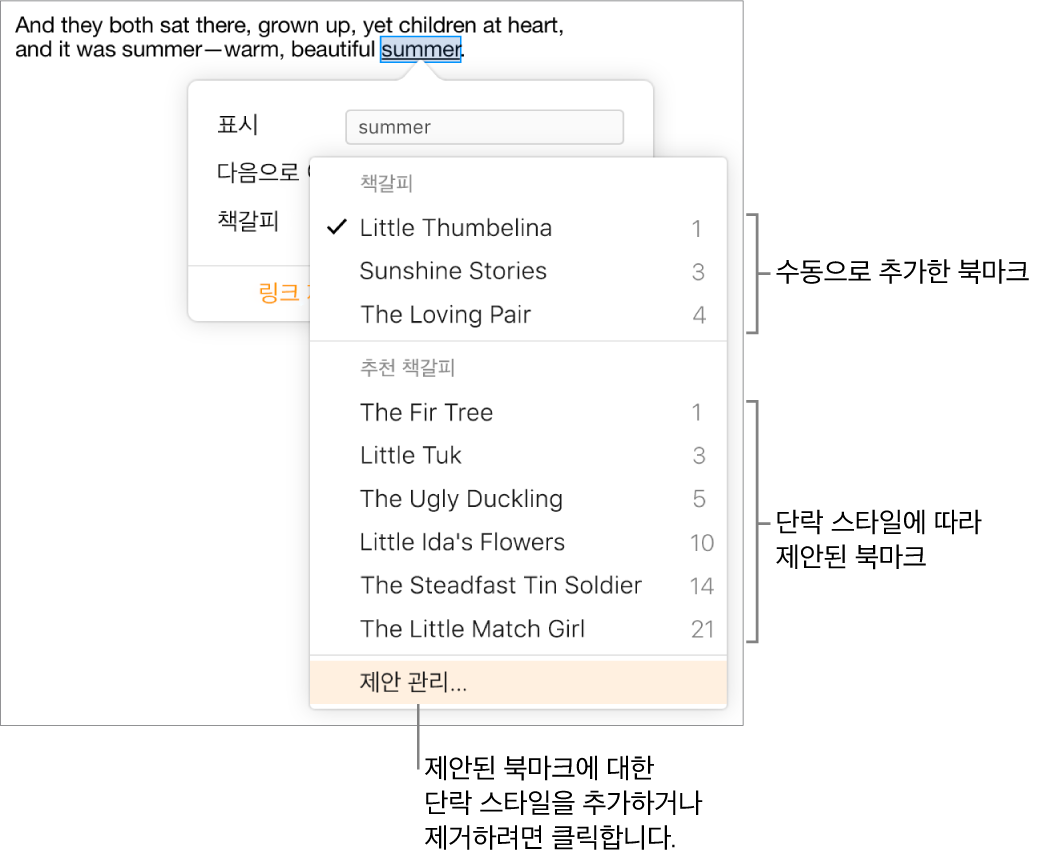The image size is (1039, 860).
Task: Click the checkmark beside Little Thumbelina
Action: click(337, 228)
